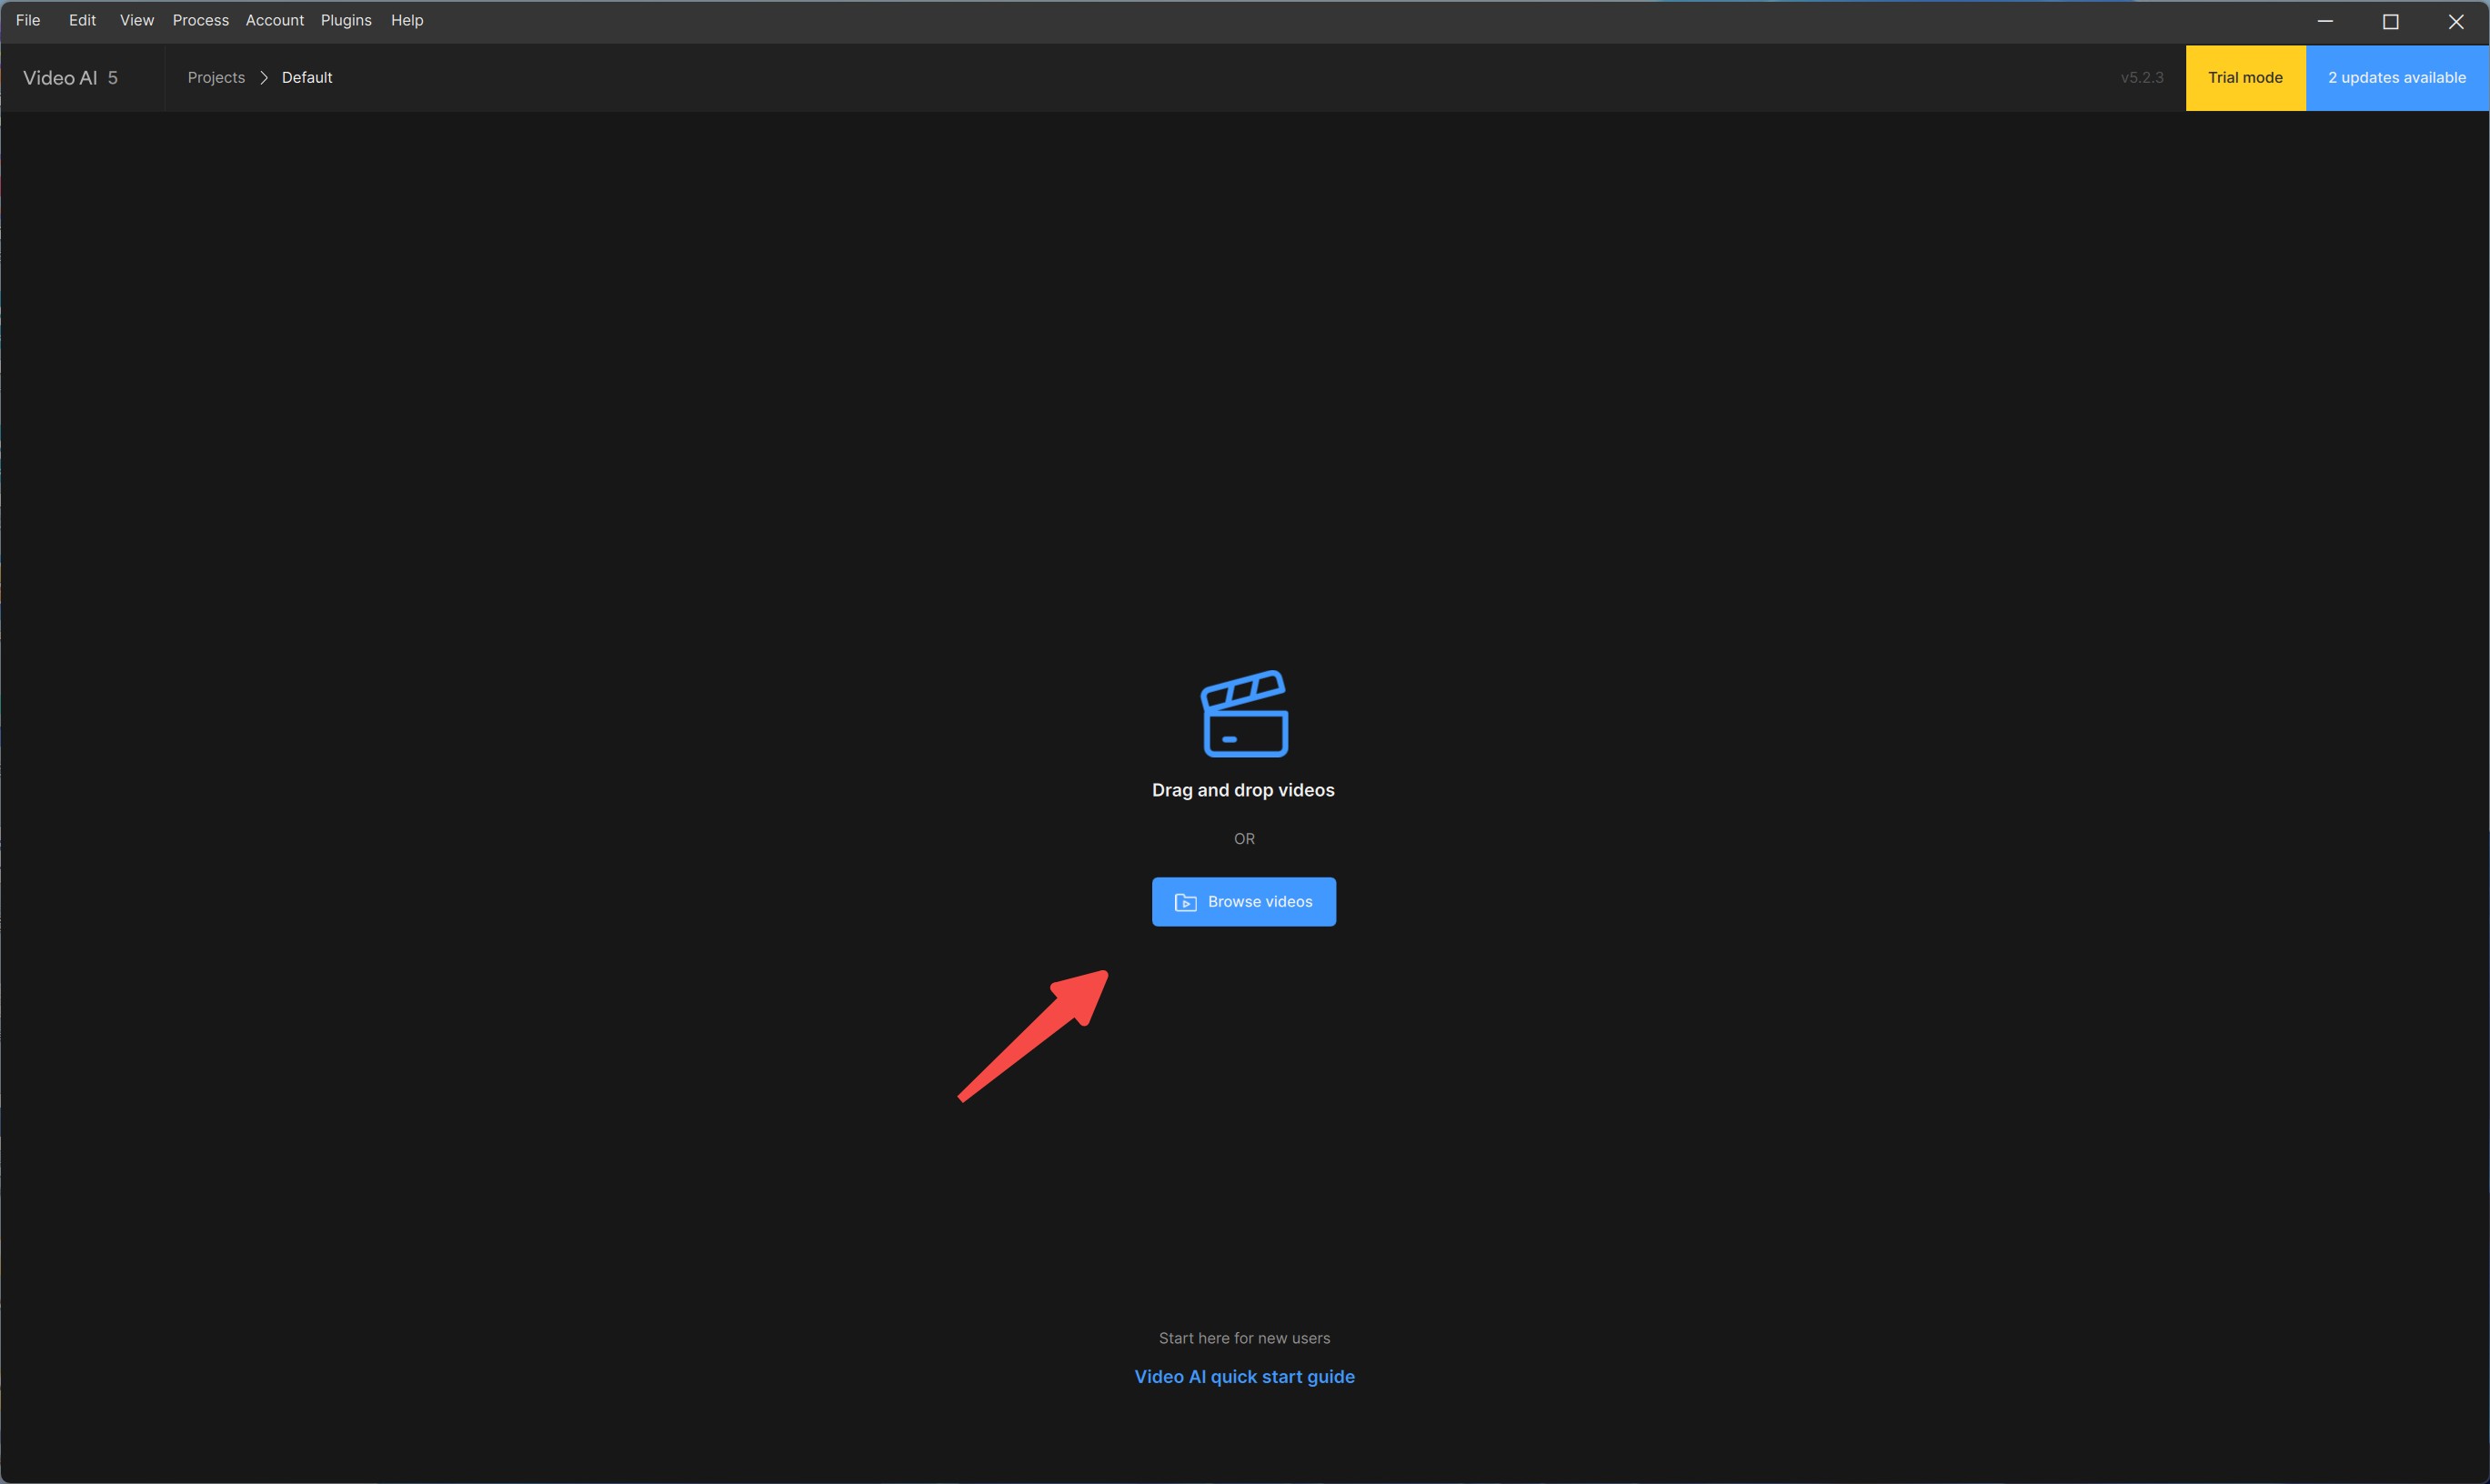Click the v5.2.3 version label
The height and width of the screenshot is (1484, 2490).
[x=2142, y=78]
